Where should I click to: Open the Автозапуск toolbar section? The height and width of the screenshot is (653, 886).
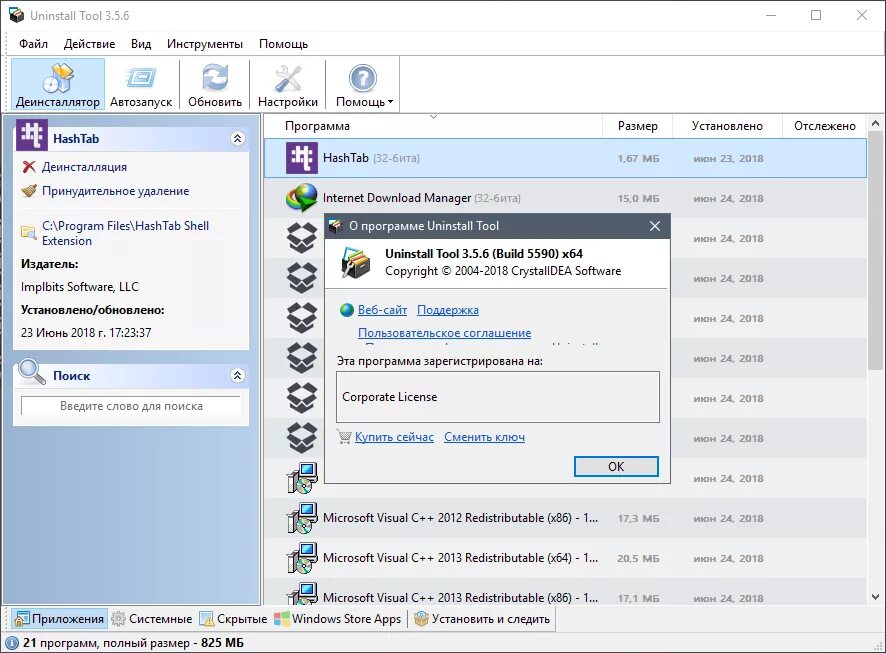point(141,85)
